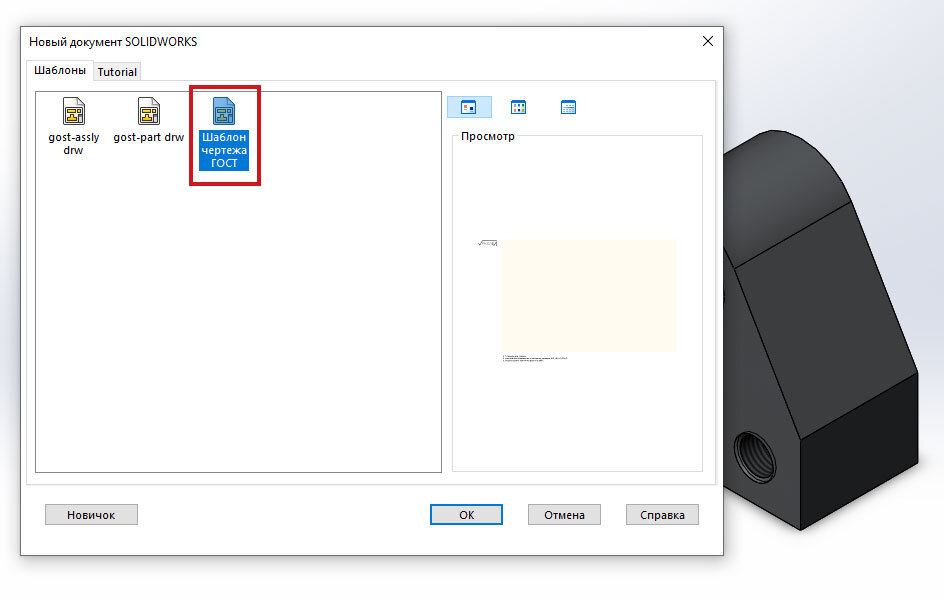Open help with Справка button

(662, 515)
